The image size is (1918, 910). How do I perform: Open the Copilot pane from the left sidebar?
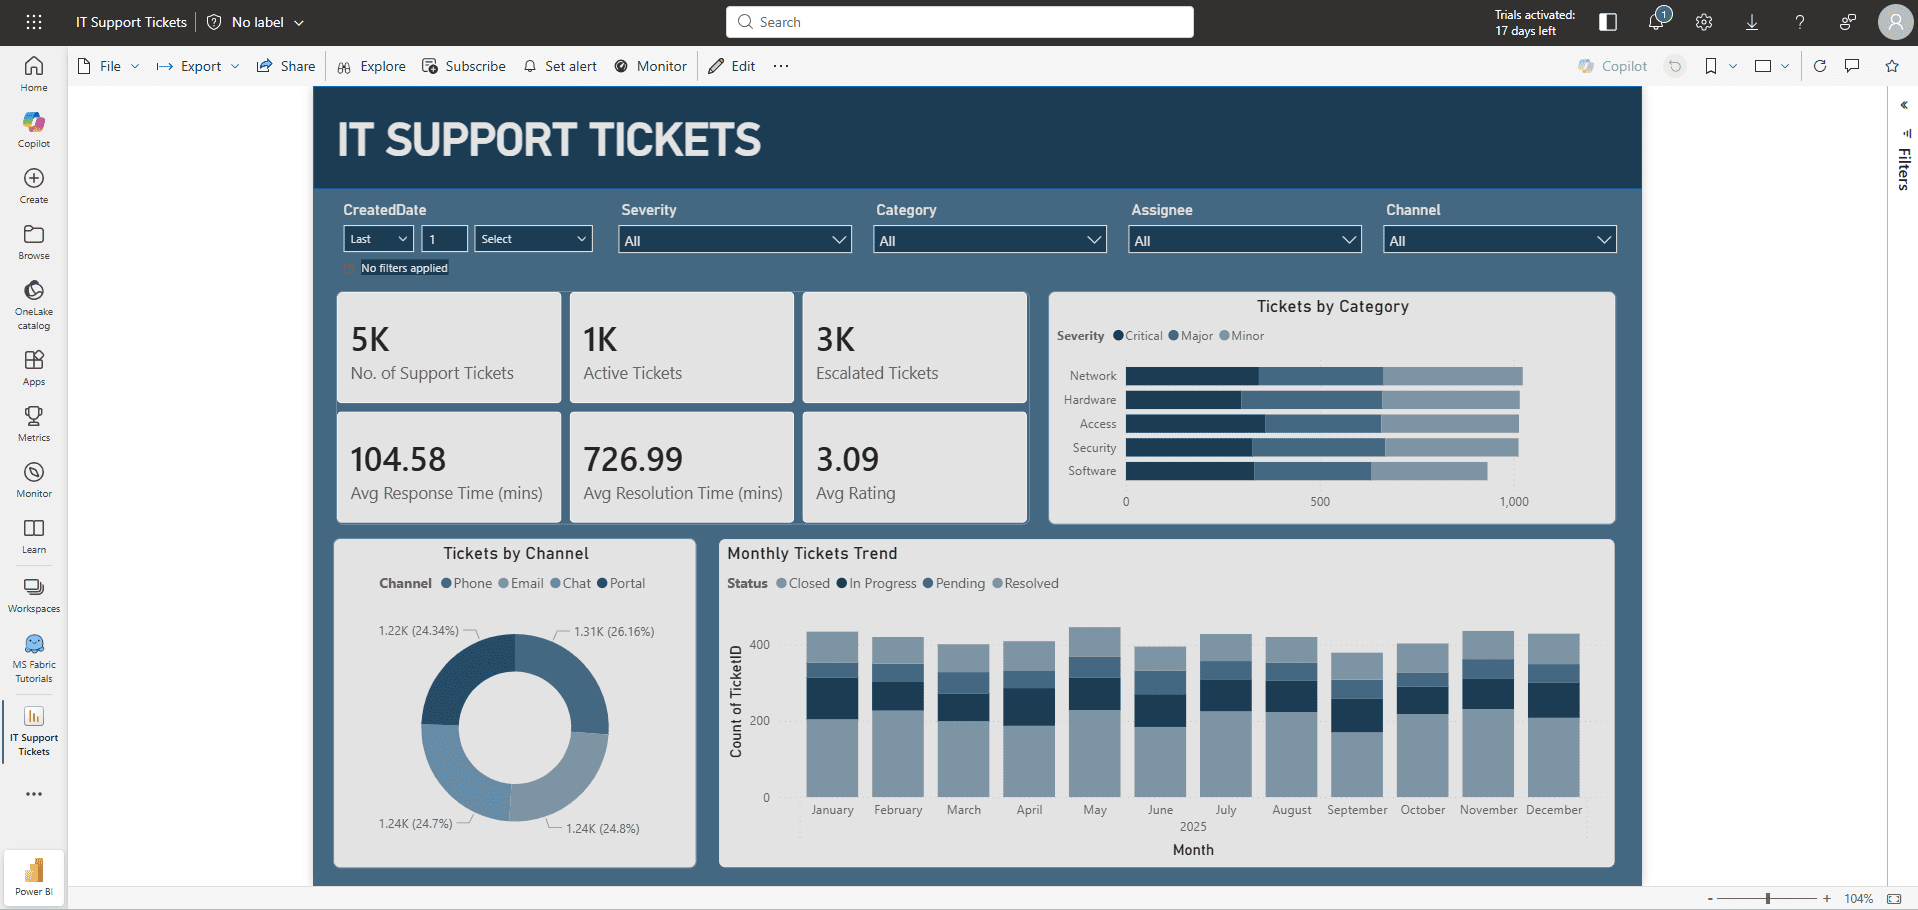(x=33, y=128)
